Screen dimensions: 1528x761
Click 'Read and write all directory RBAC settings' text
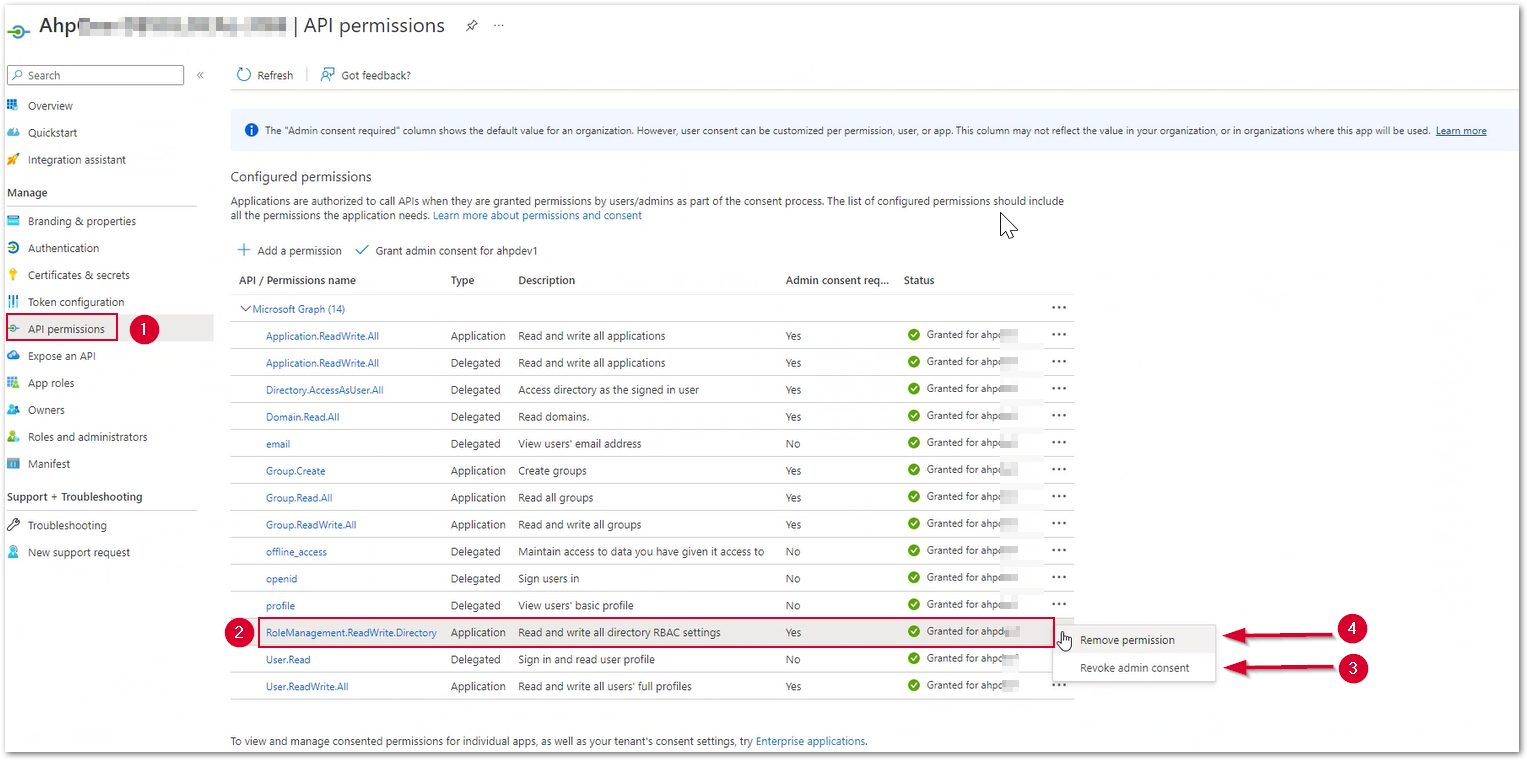point(619,633)
